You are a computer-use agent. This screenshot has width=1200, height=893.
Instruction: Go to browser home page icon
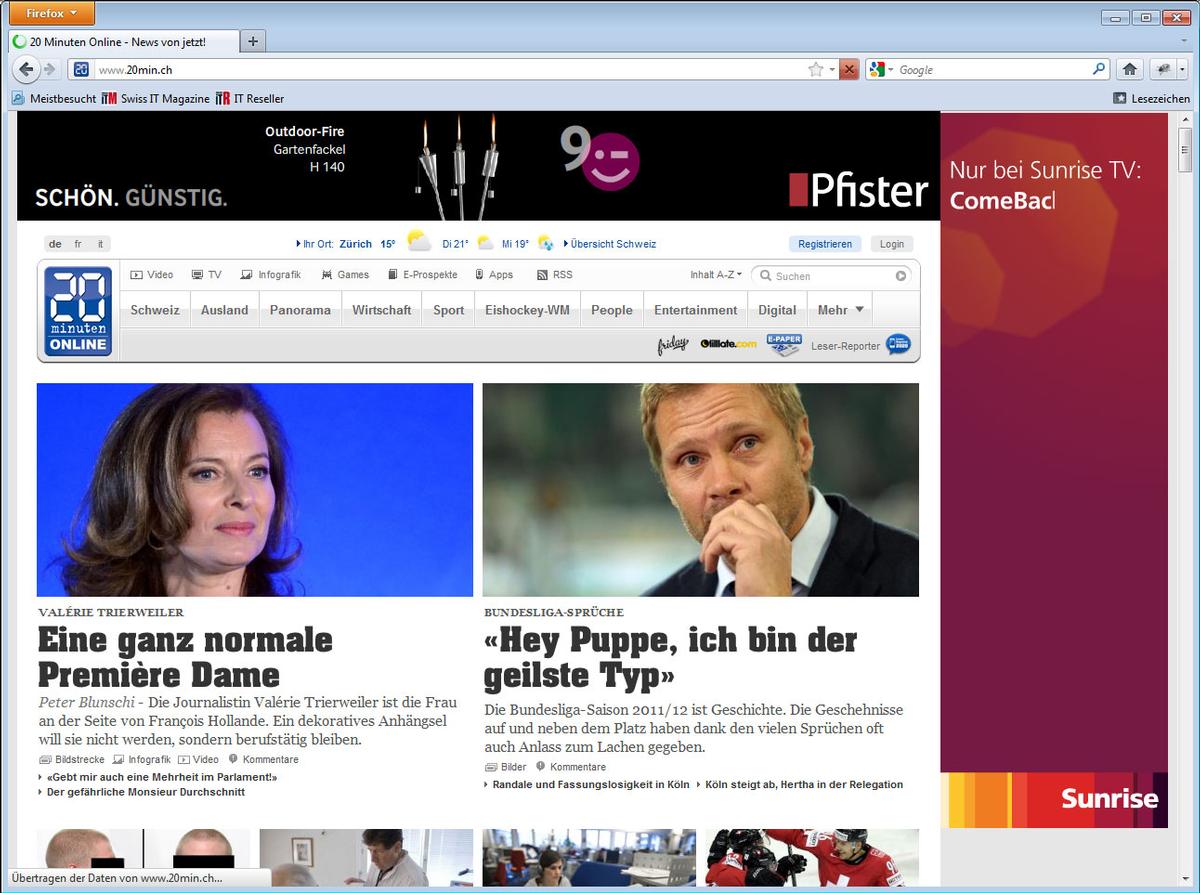click(1130, 69)
